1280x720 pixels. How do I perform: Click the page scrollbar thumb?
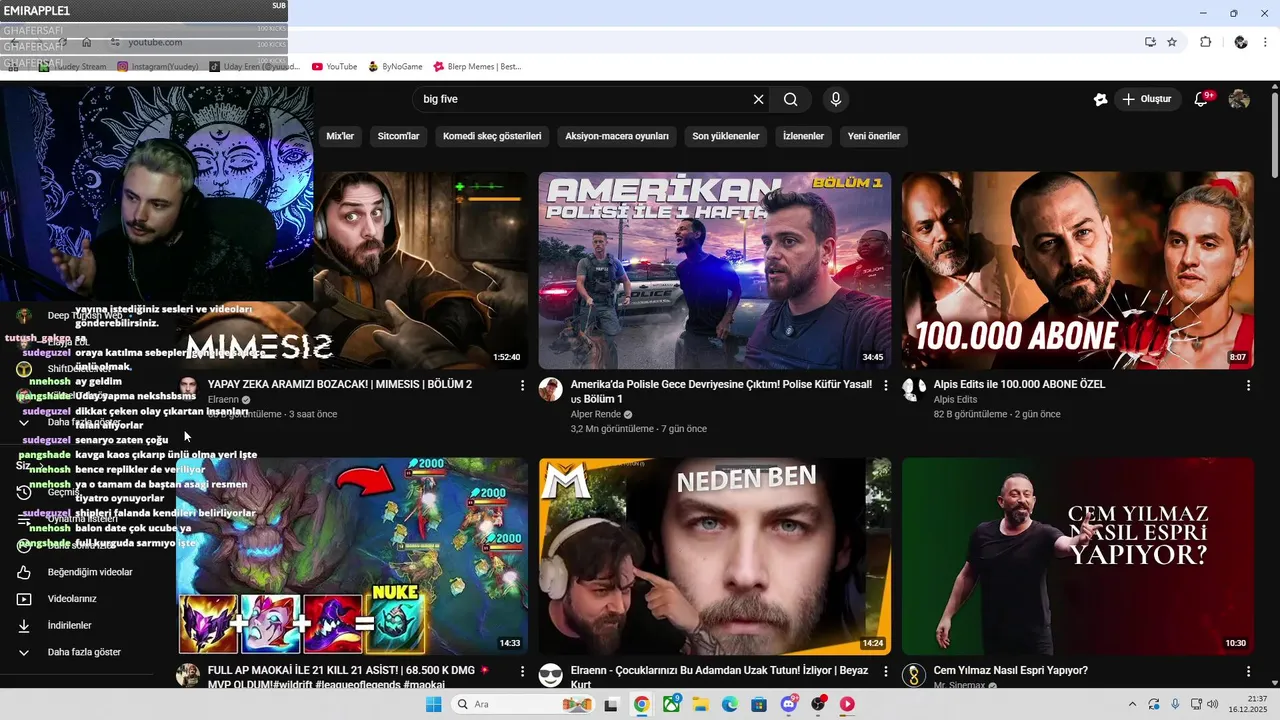point(1275,136)
